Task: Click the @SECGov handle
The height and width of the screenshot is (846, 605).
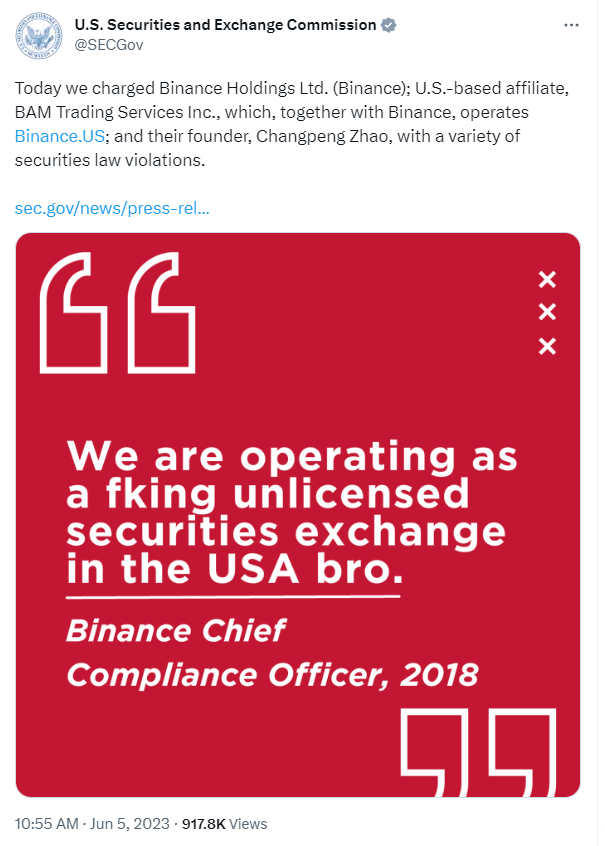Action: [x=109, y=45]
